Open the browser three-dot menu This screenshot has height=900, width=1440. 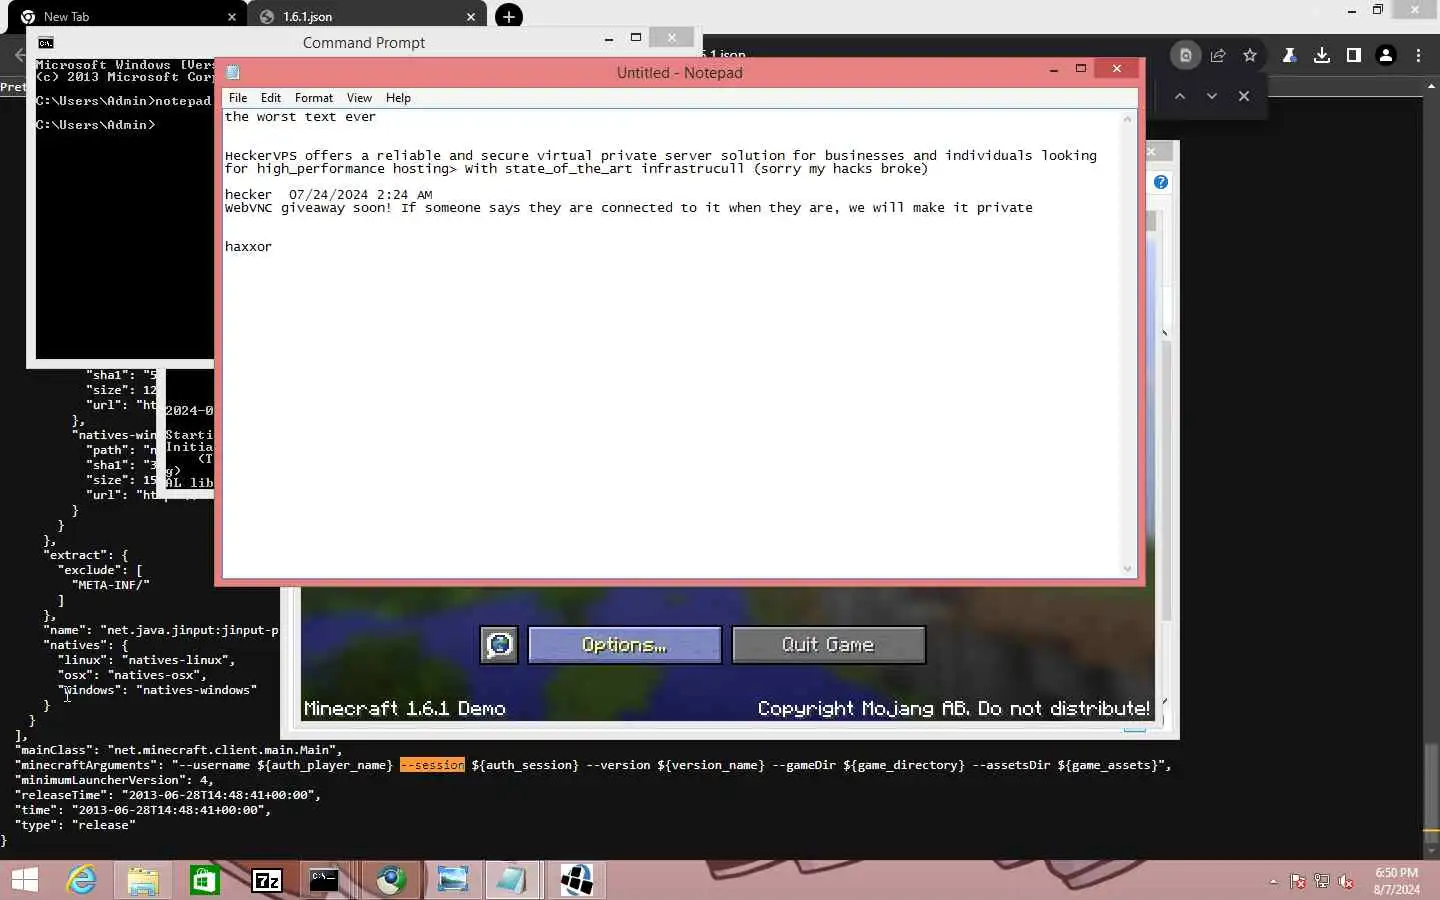(1418, 56)
